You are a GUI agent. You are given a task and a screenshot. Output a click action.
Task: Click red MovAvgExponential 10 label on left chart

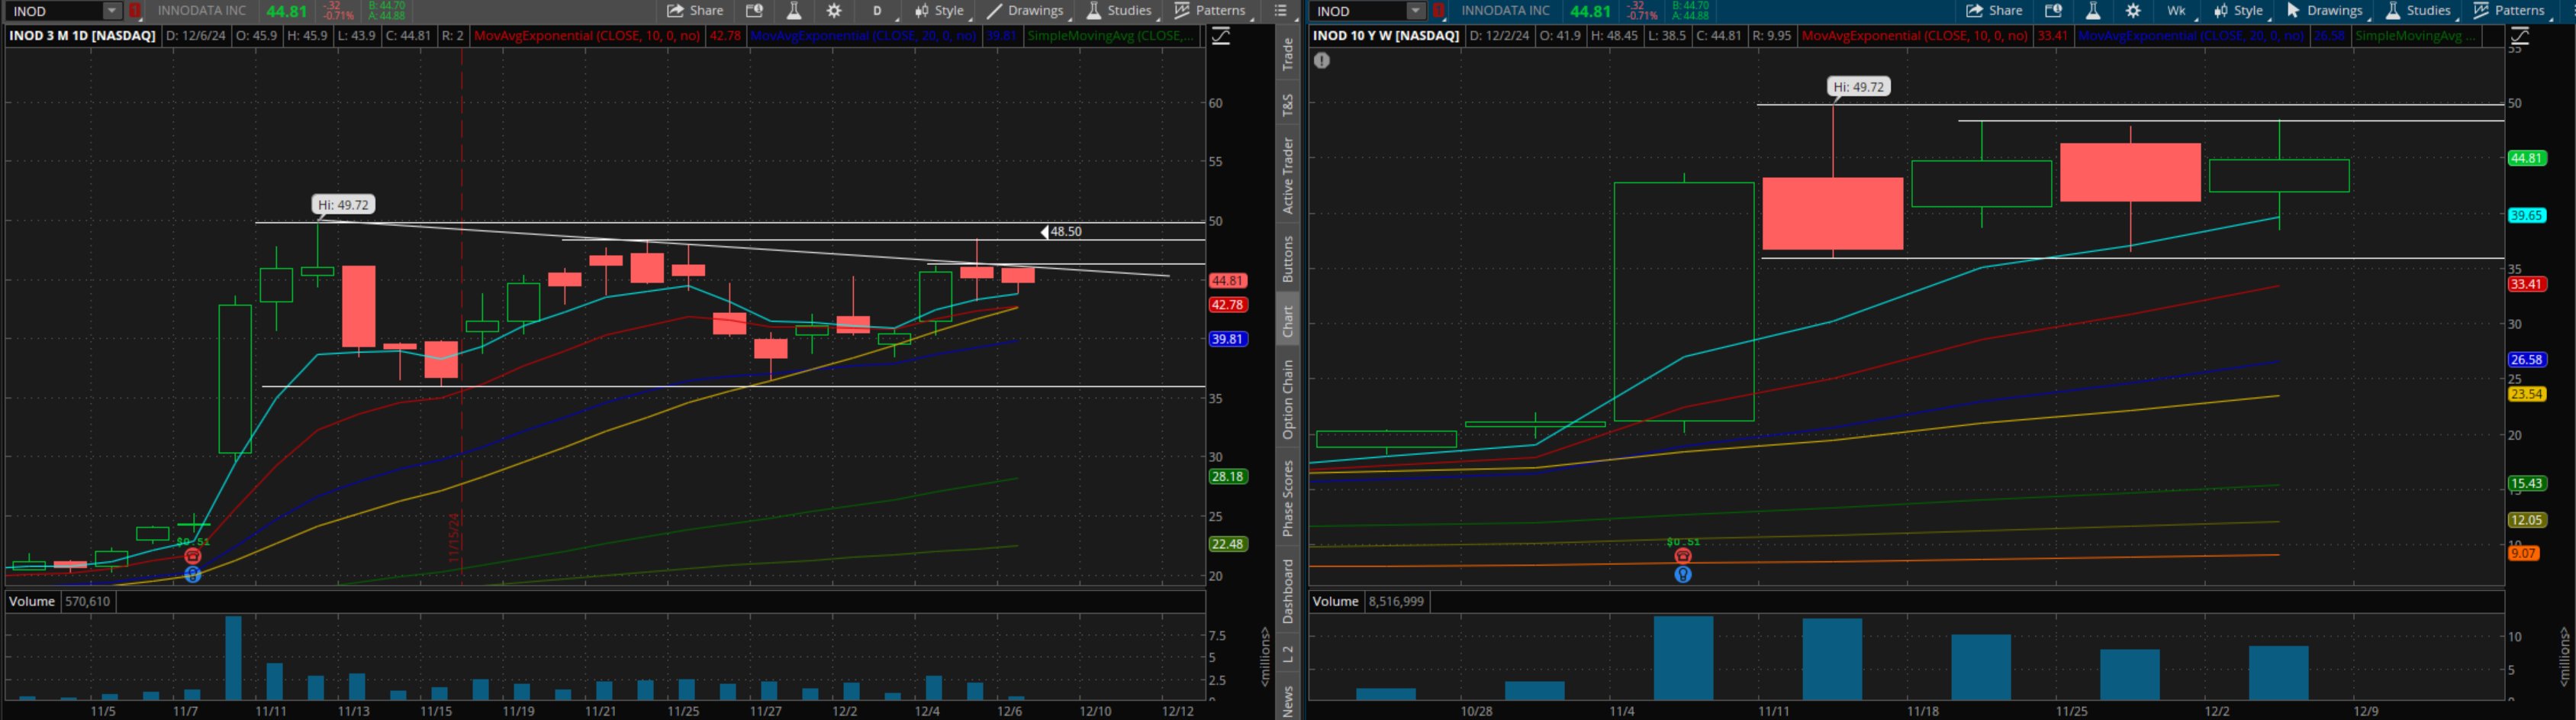pyautogui.click(x=587, y=36)
